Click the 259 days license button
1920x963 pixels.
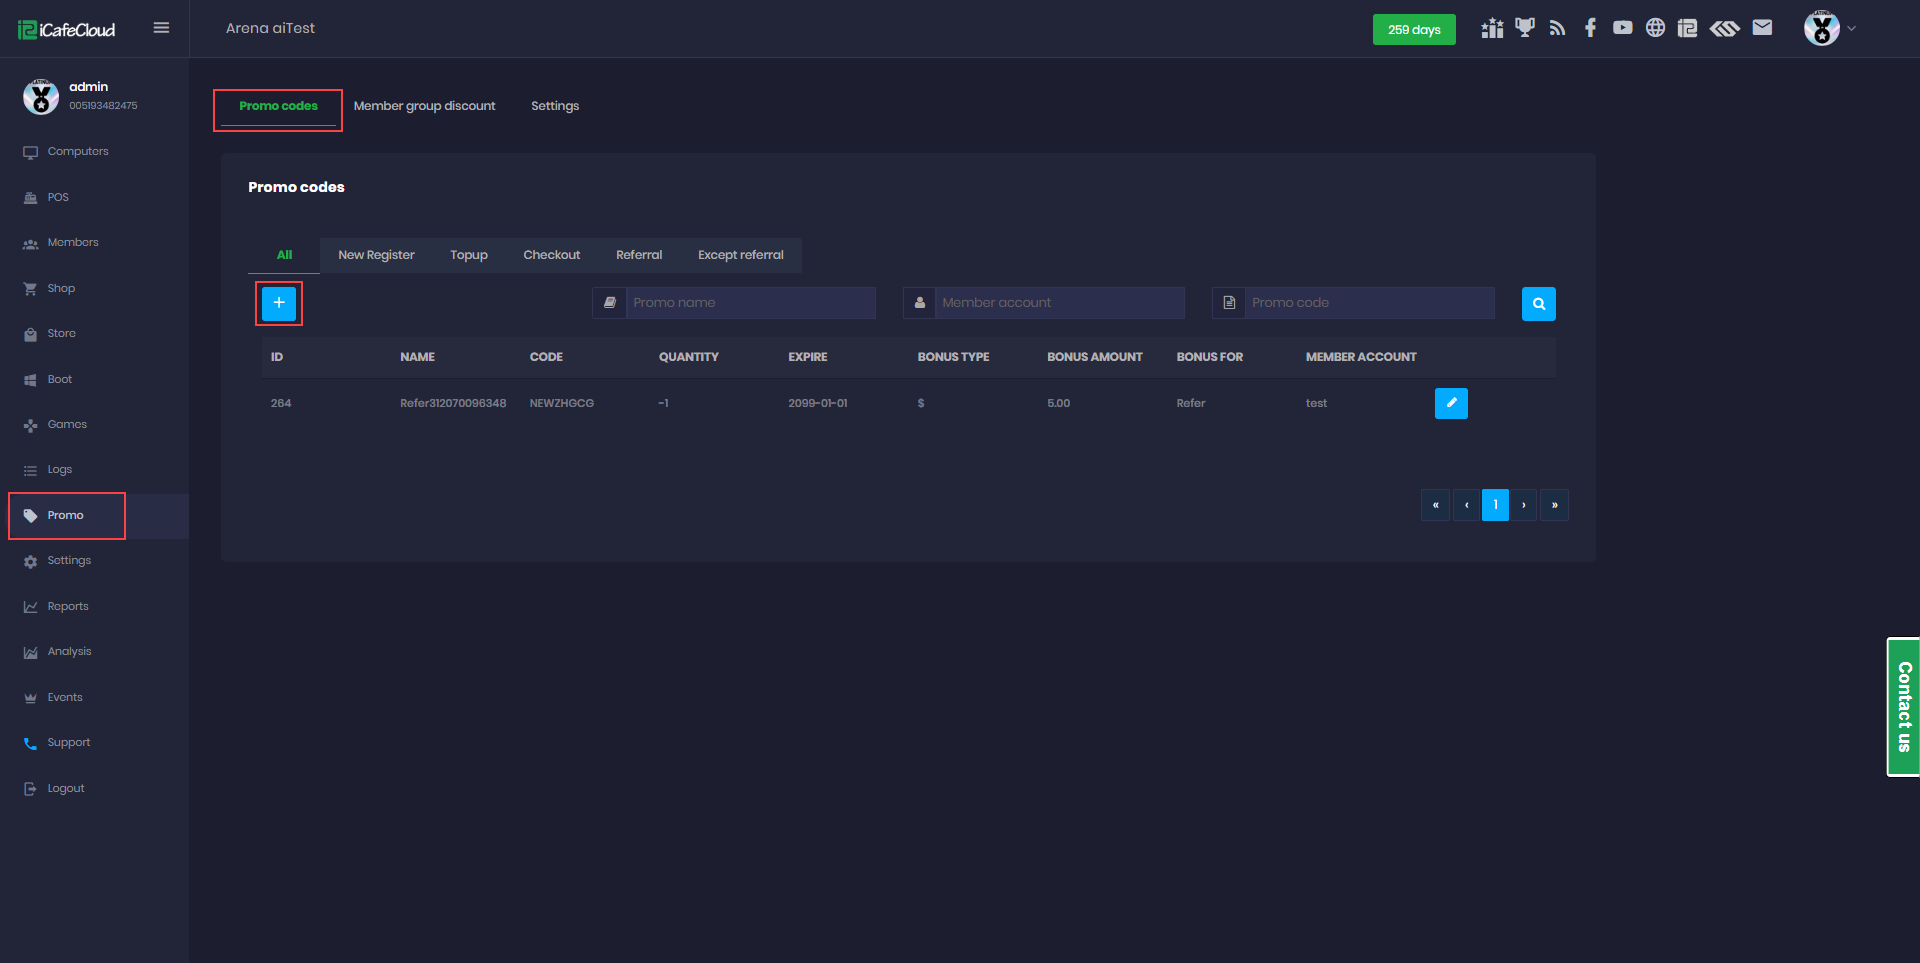[1413, 29]
